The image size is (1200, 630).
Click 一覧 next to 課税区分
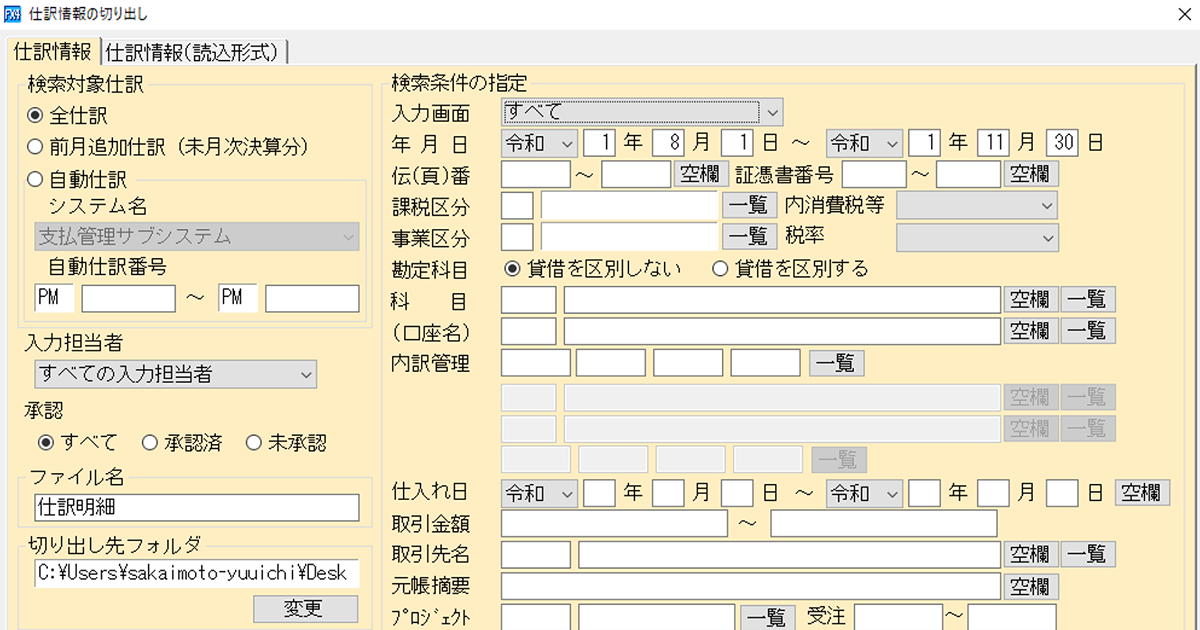coord(750,205)
